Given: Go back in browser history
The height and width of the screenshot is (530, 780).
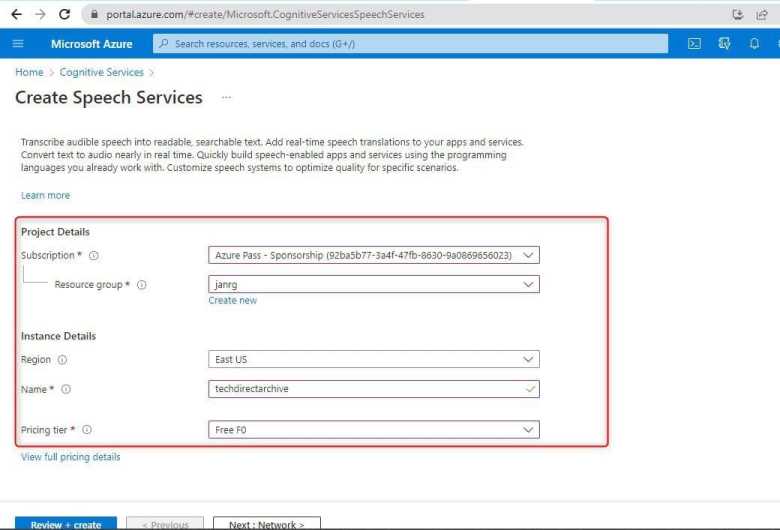Looking at the screenshot, I should (x=16, y=14).
